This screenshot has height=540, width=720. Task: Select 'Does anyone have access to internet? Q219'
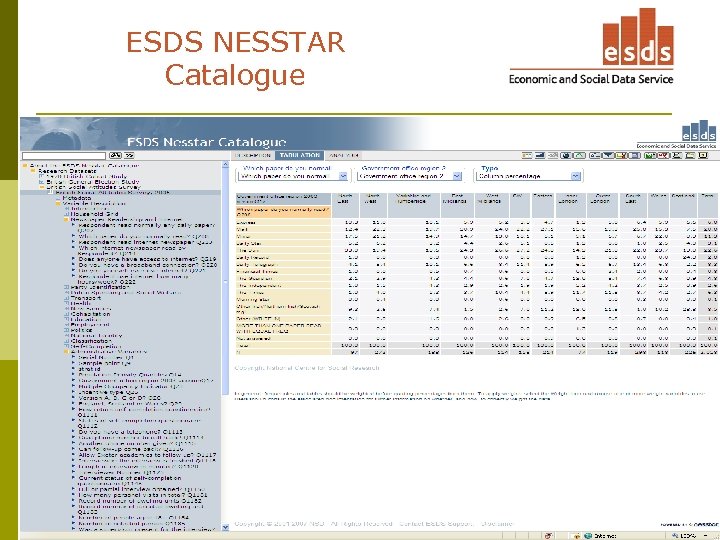click(x=147, y=259)
